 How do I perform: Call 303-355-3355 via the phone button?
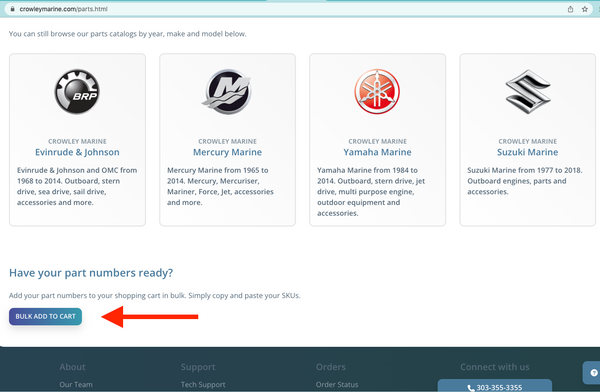pos(495,386)
